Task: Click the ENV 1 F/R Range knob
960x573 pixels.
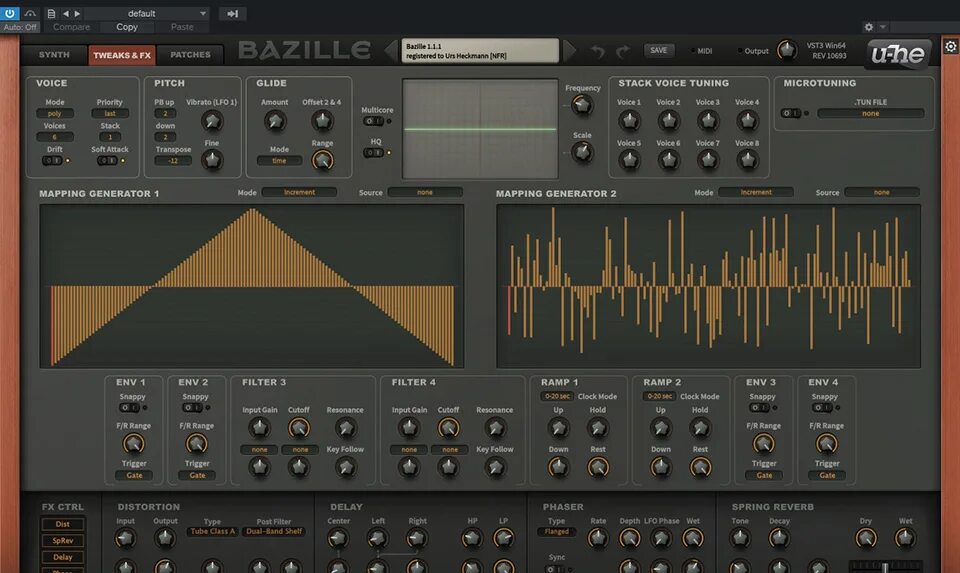Action: (x=133, y=443)
